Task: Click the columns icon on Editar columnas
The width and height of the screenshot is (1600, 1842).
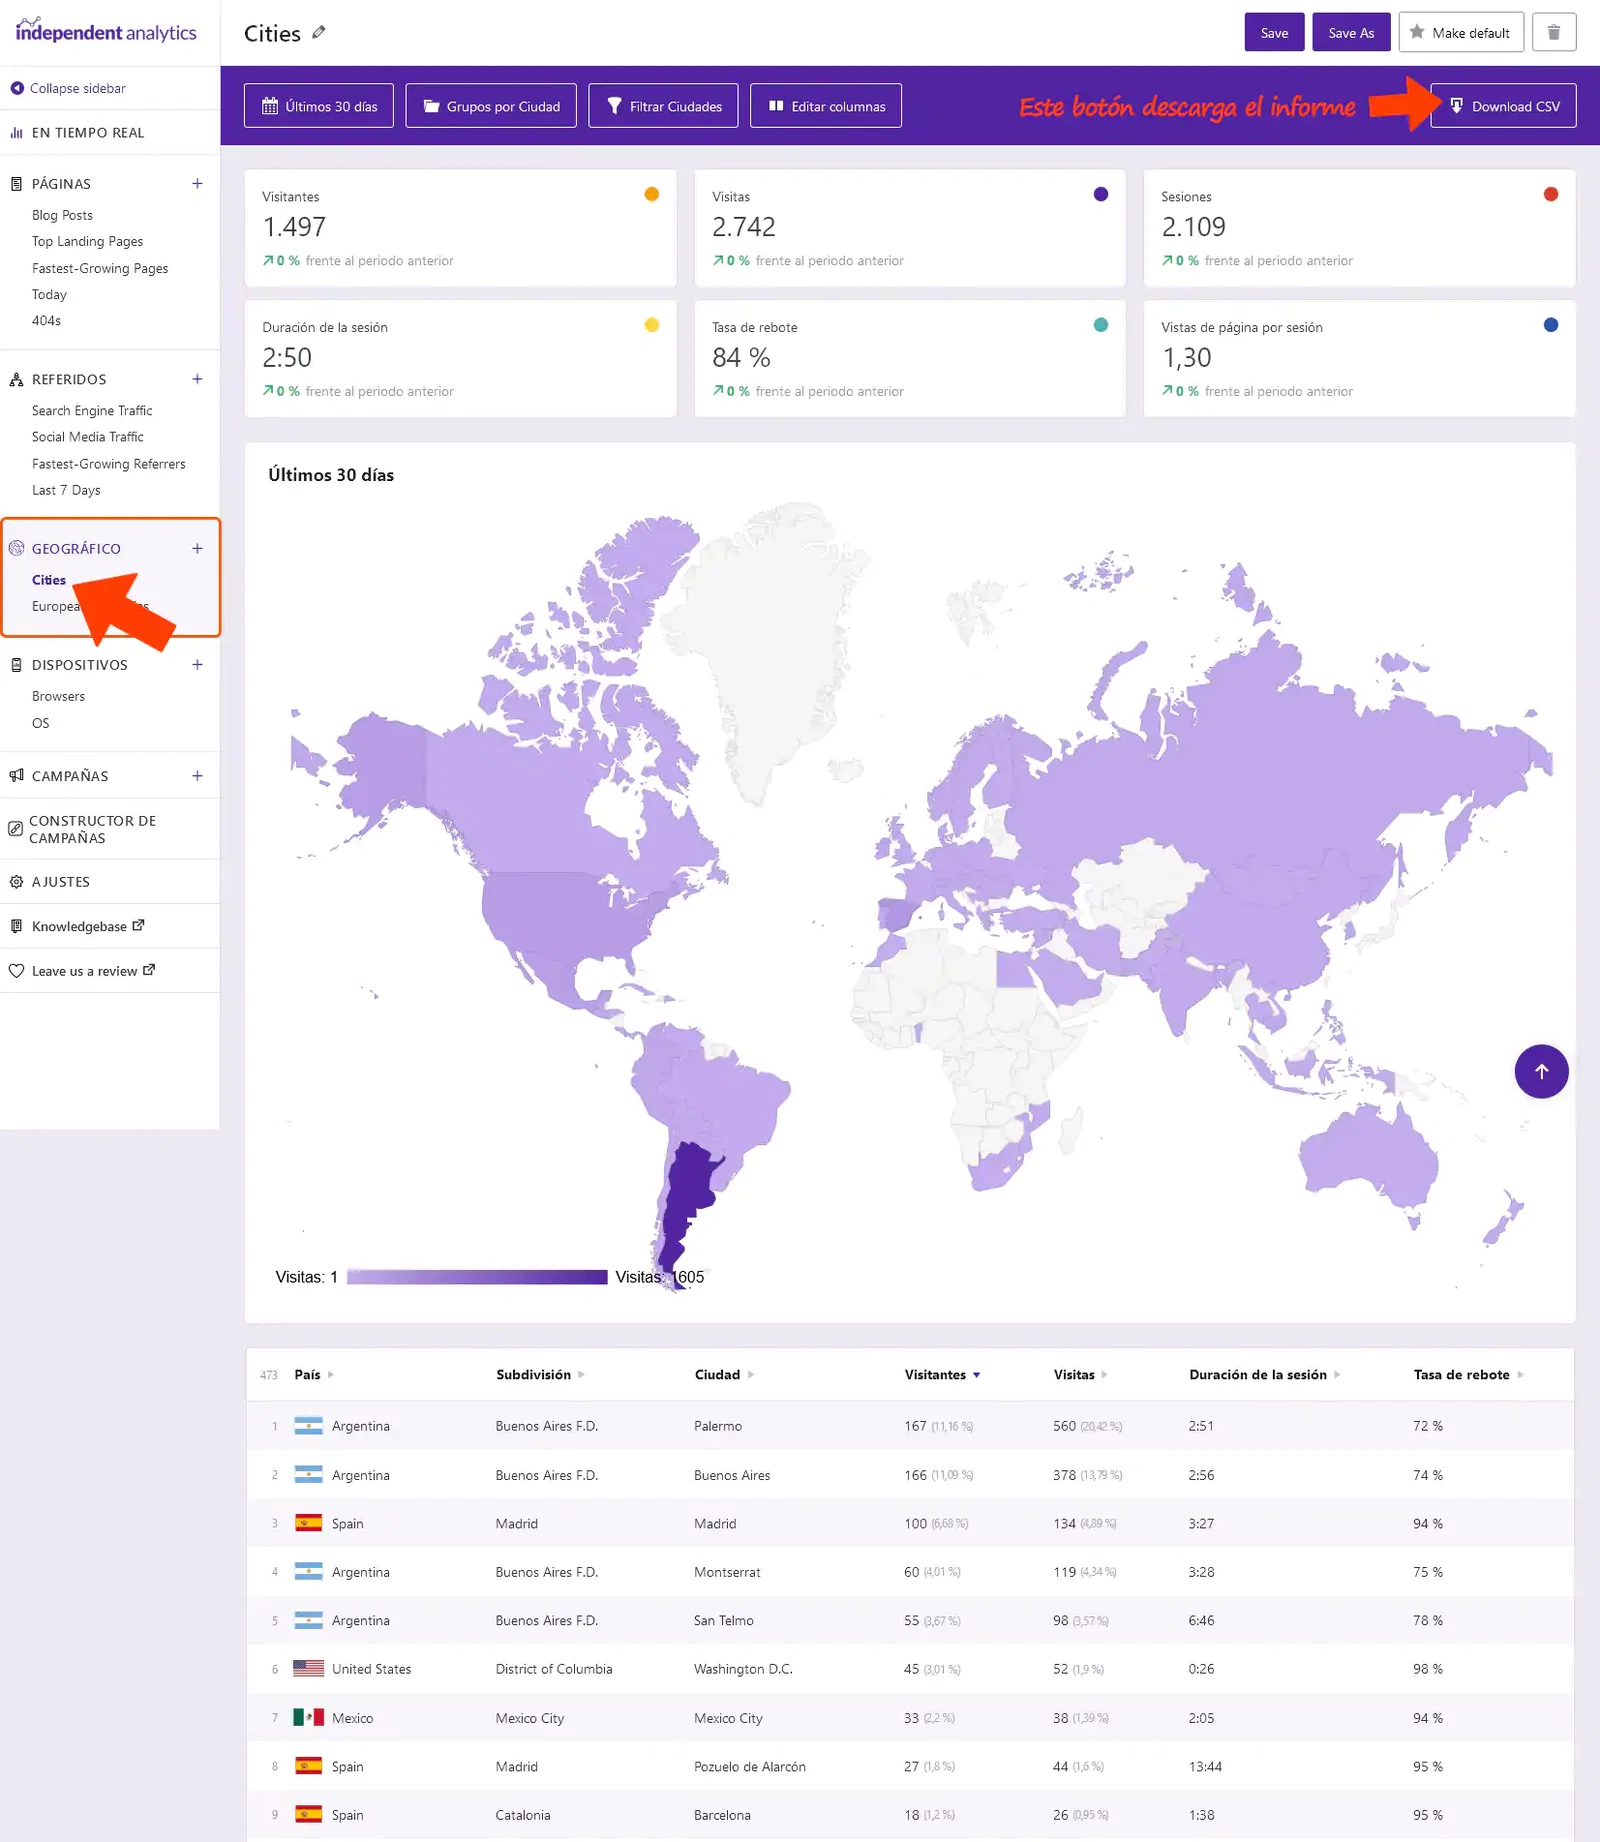Action: click(x=776, y=106)
